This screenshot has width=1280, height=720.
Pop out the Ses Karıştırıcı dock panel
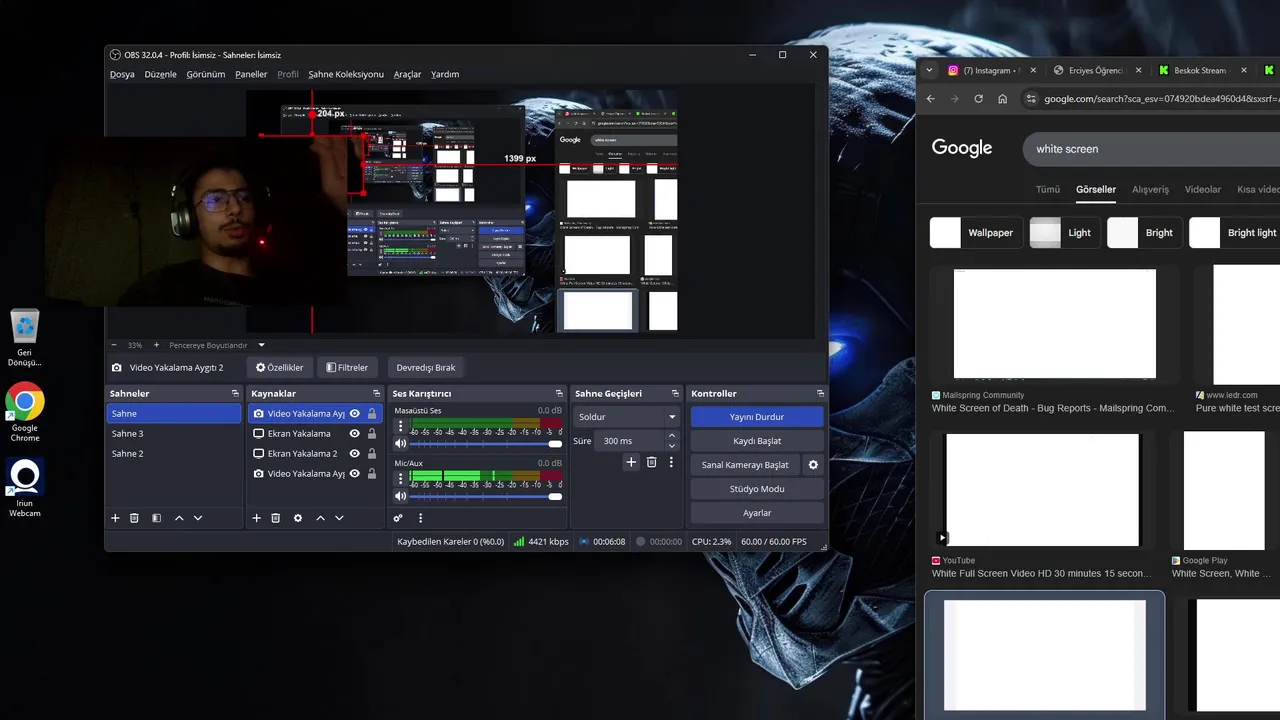pos(559,394)
